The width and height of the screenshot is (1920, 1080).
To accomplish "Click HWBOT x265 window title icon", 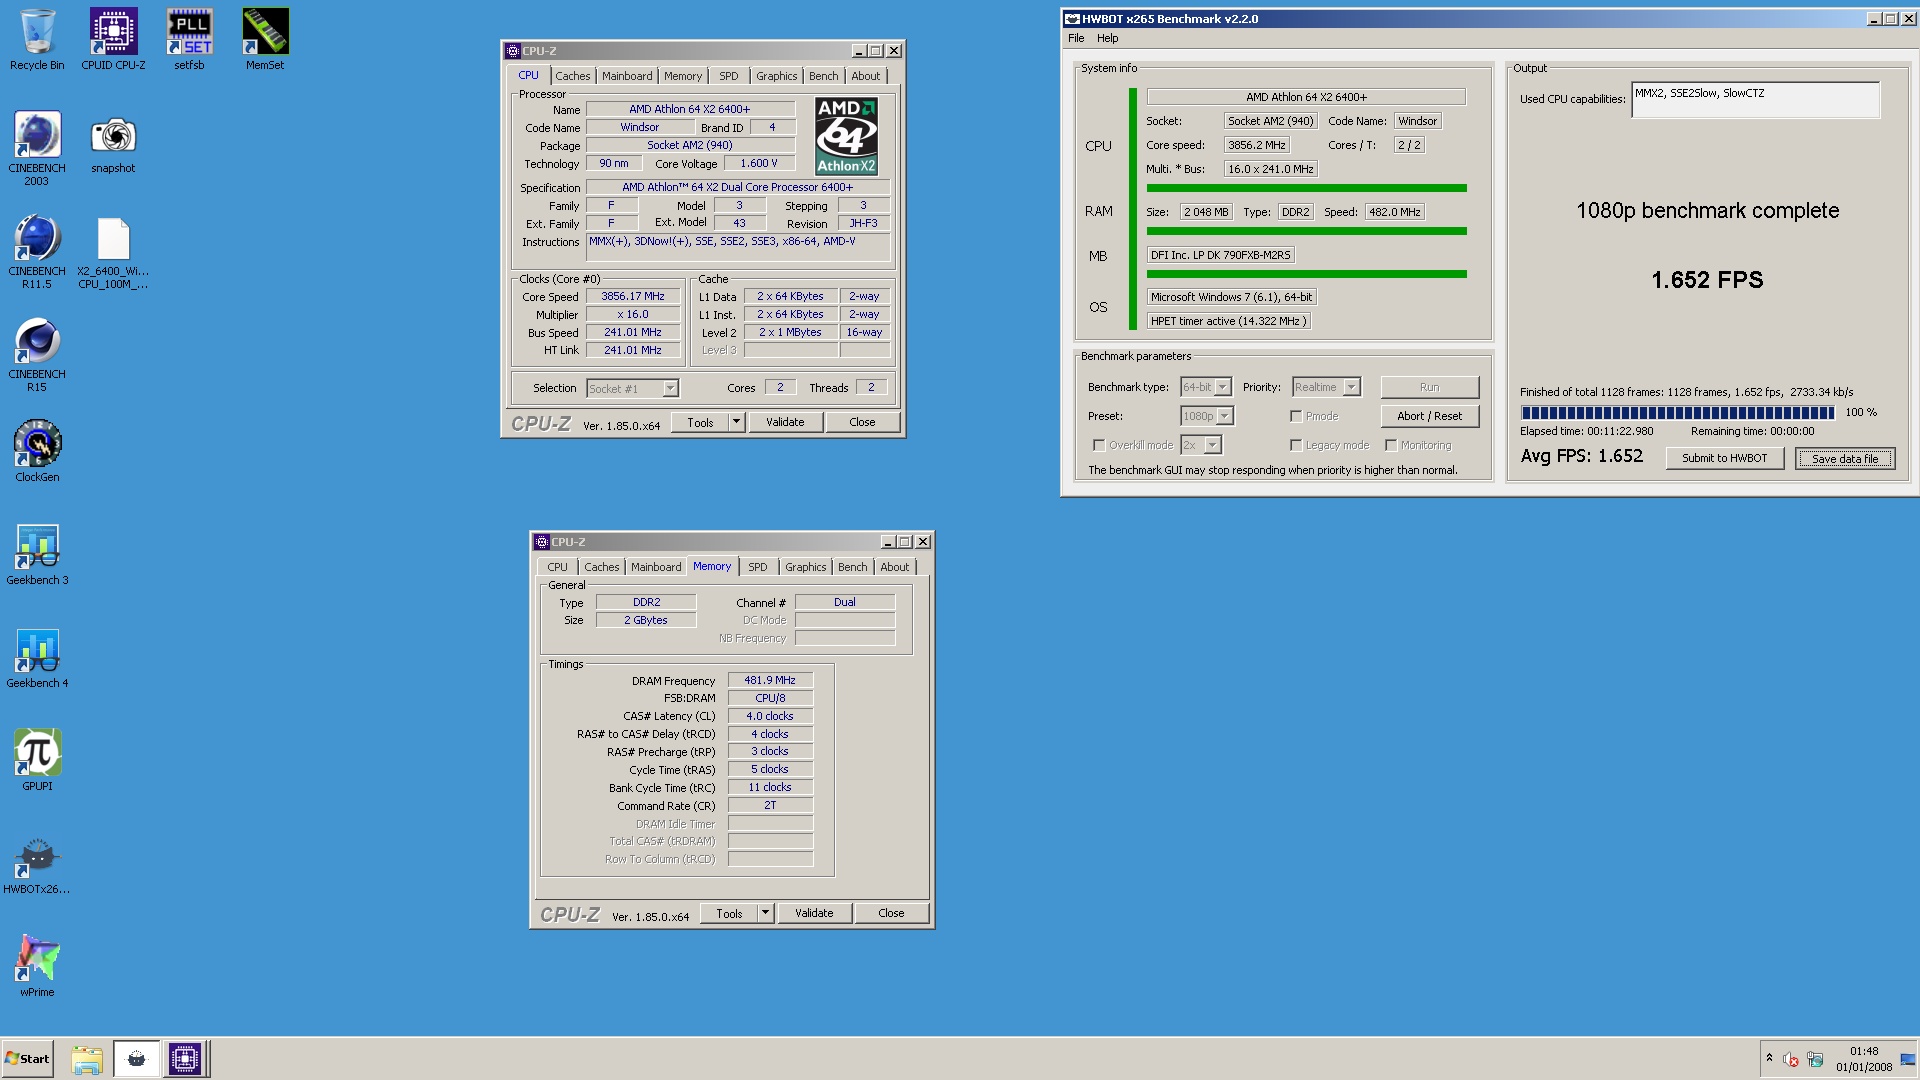I will (x=1072, y=19).
